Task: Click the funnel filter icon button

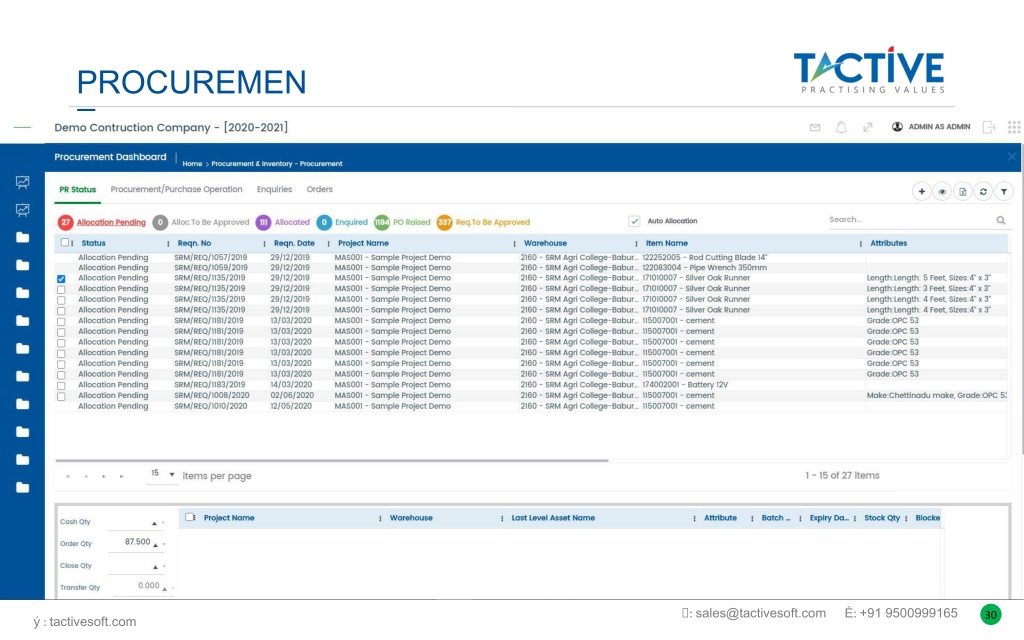Action: [x=1004, y=191]
